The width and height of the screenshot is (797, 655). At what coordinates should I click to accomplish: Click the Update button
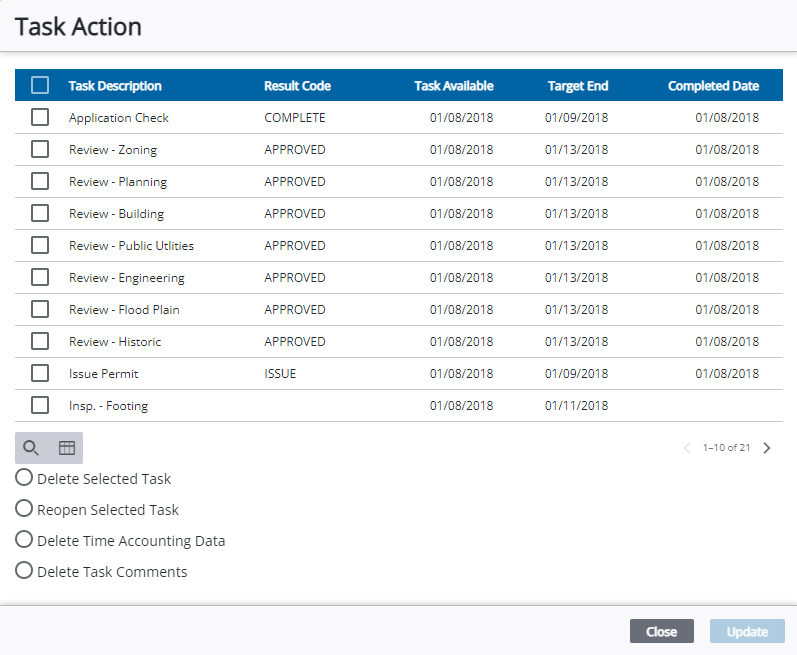pos(747,631)
